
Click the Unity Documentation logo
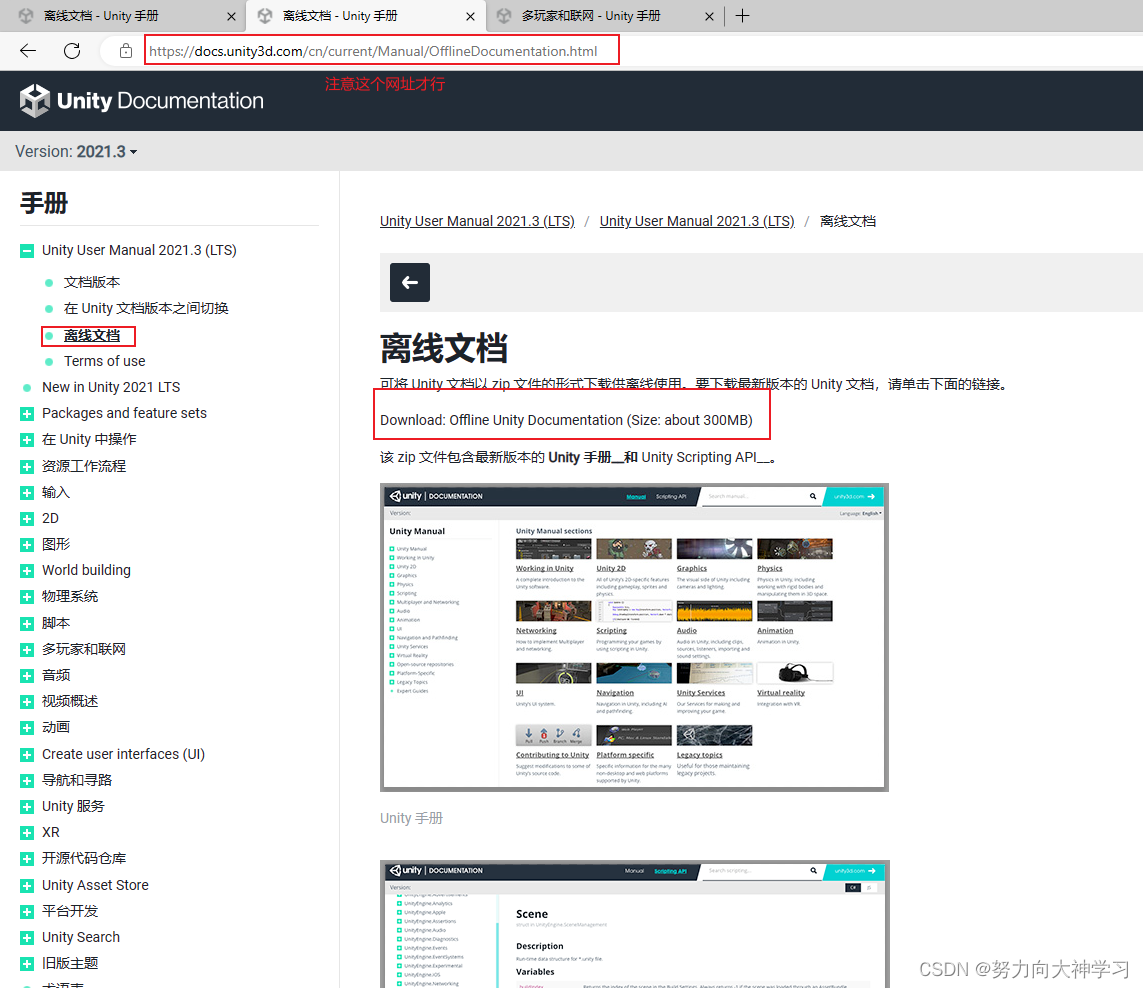tap(142, 101)
